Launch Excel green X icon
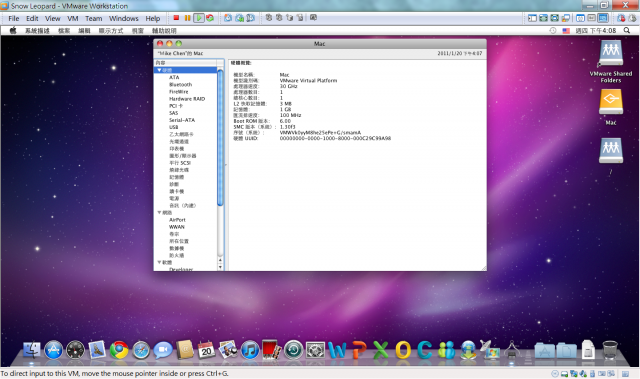Viewport: 640px width, 379px height. click(x=381, y=350)
